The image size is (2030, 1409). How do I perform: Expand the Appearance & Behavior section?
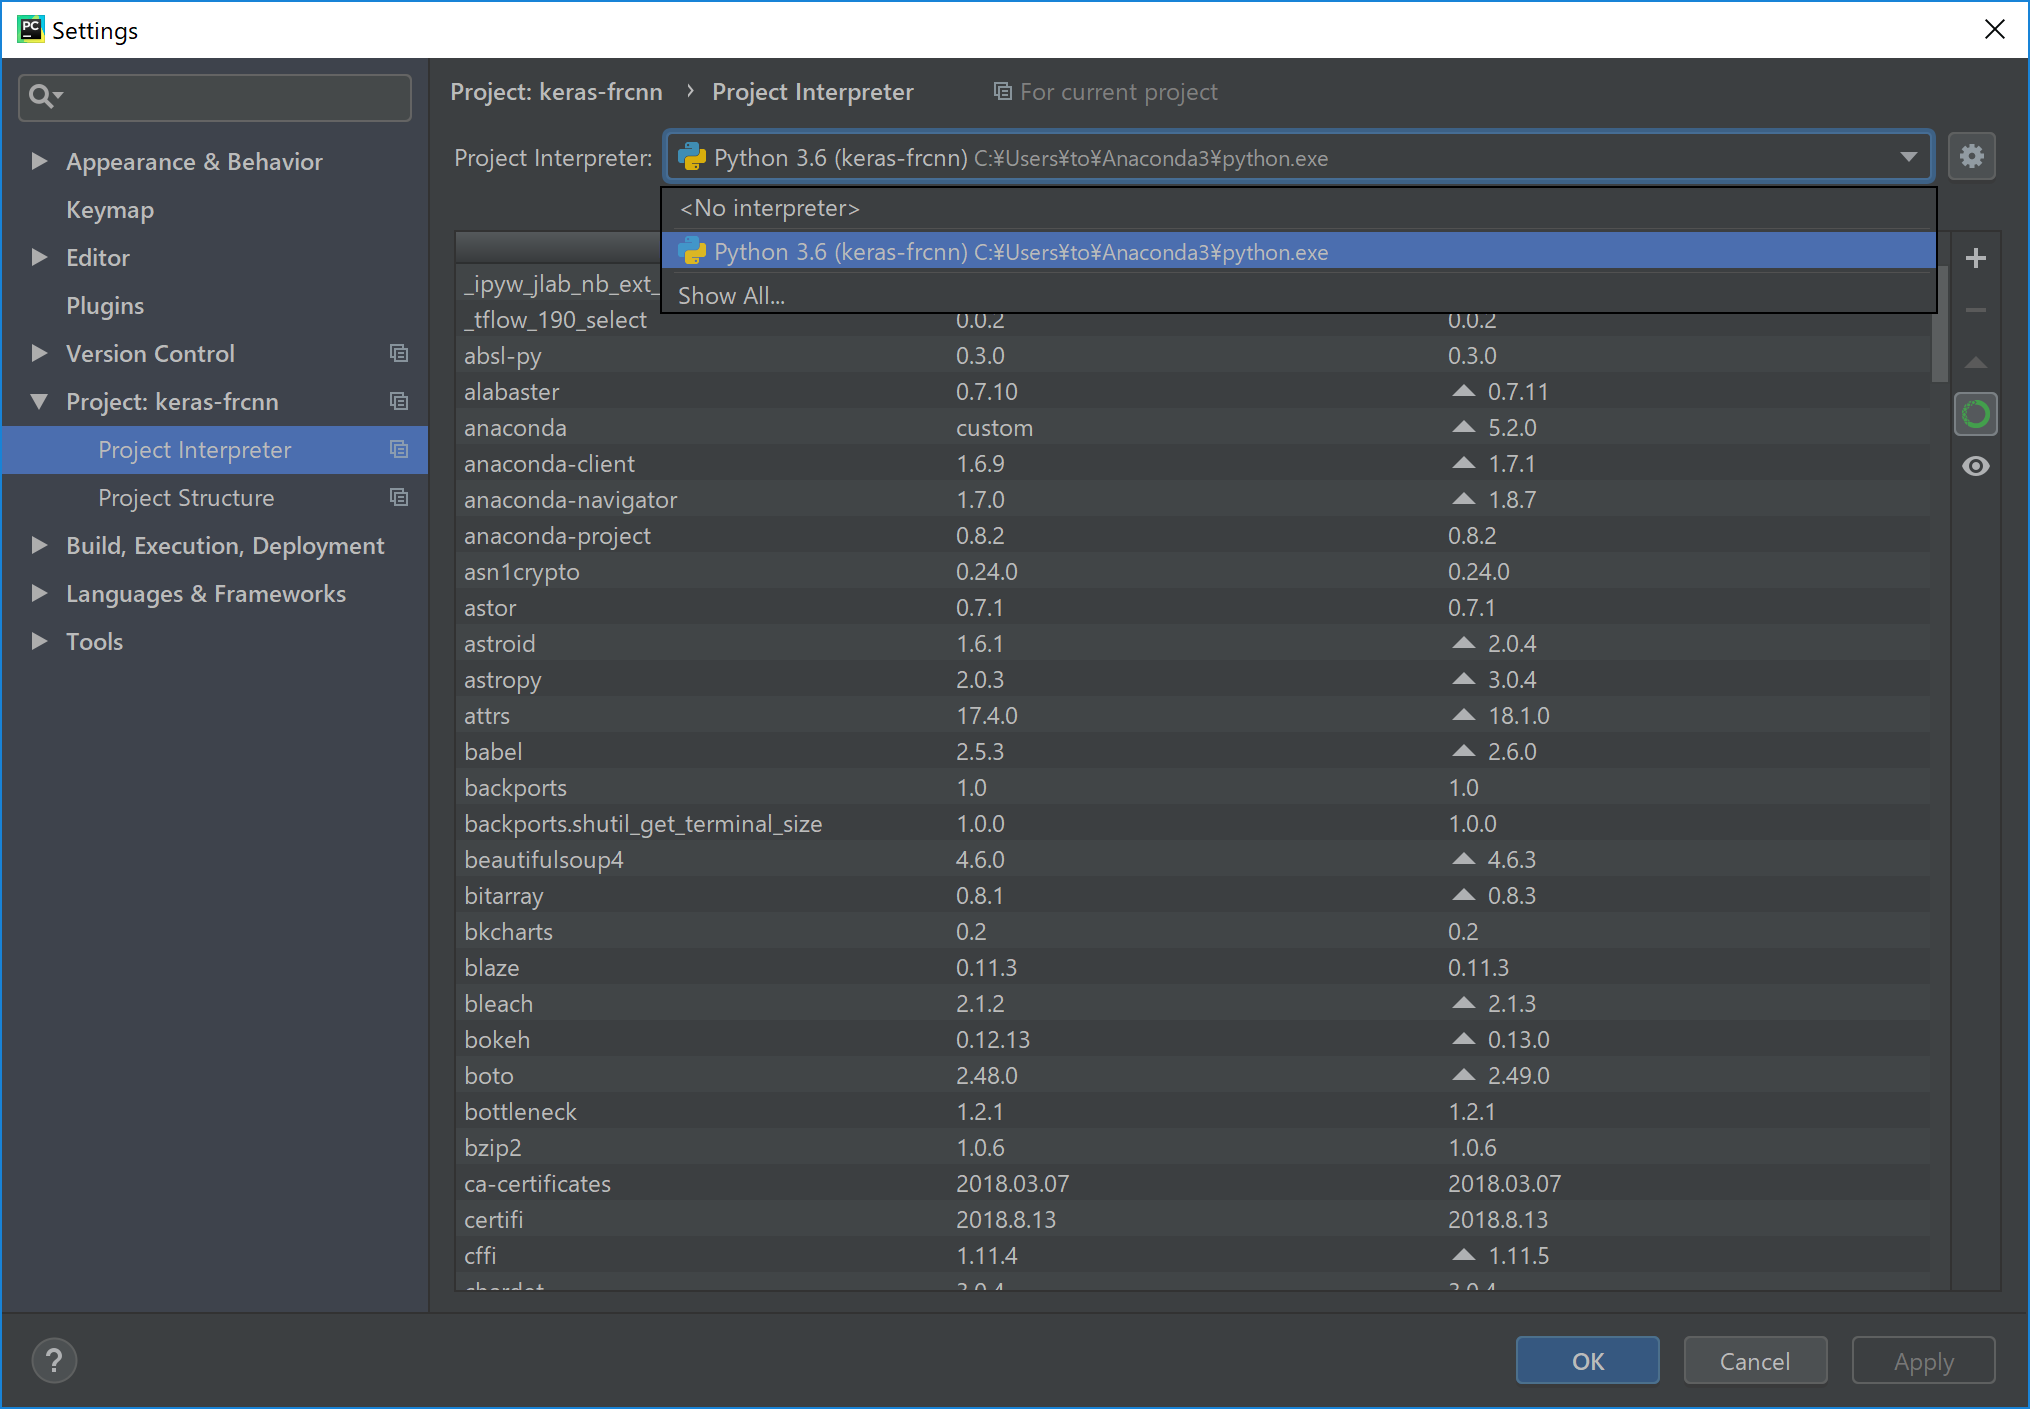pos(40,161)
